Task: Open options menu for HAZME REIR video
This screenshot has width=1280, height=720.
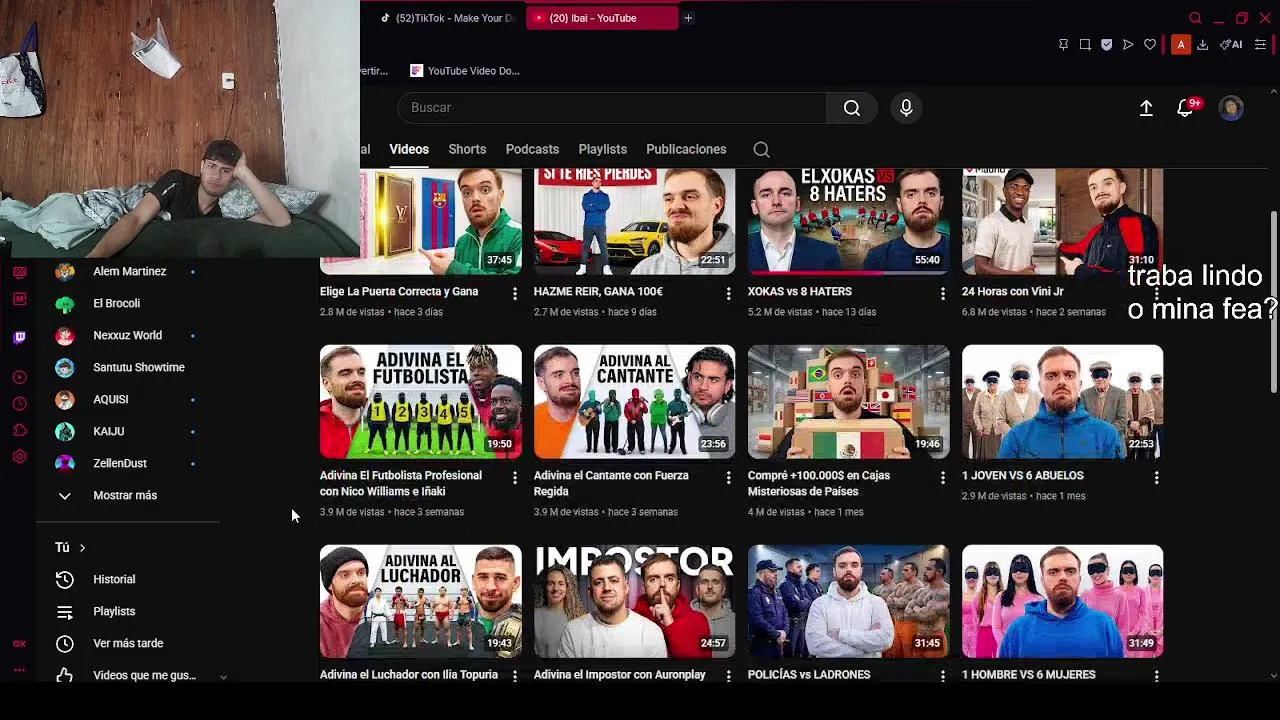Action: pyautogui.click(x=728, y=293)
